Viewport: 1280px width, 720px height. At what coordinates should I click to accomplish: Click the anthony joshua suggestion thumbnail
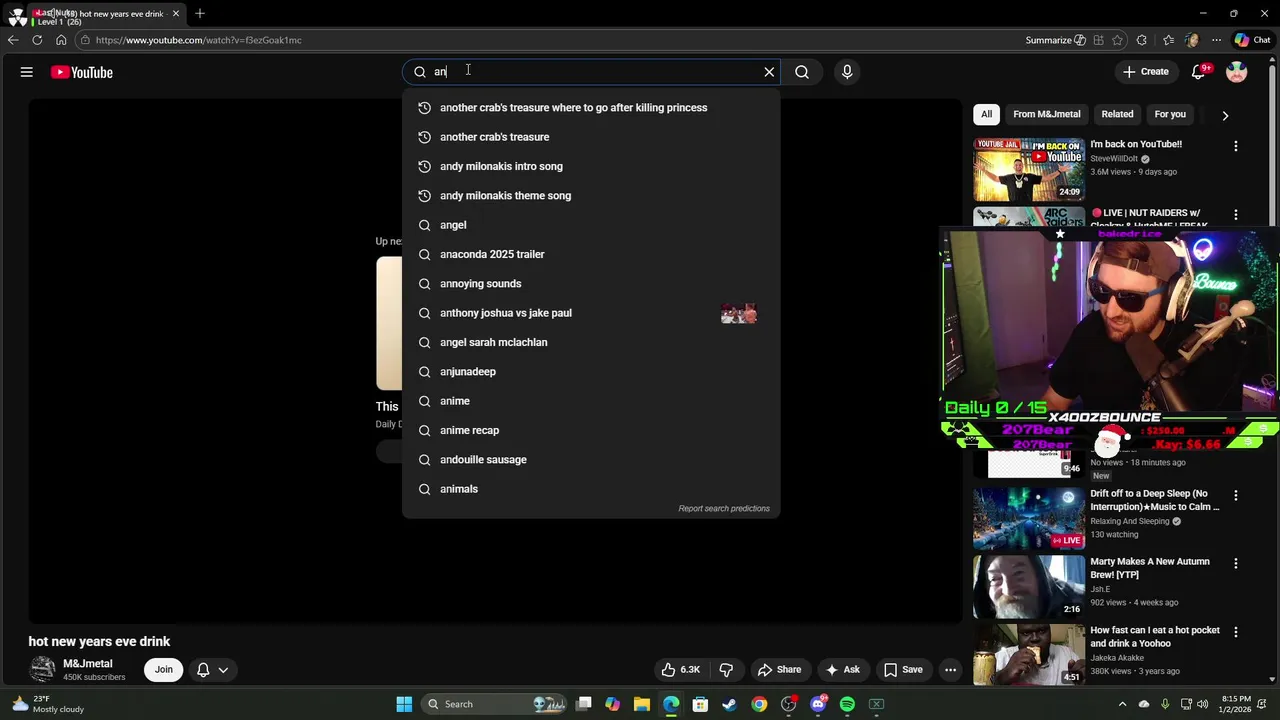point(739,313)
